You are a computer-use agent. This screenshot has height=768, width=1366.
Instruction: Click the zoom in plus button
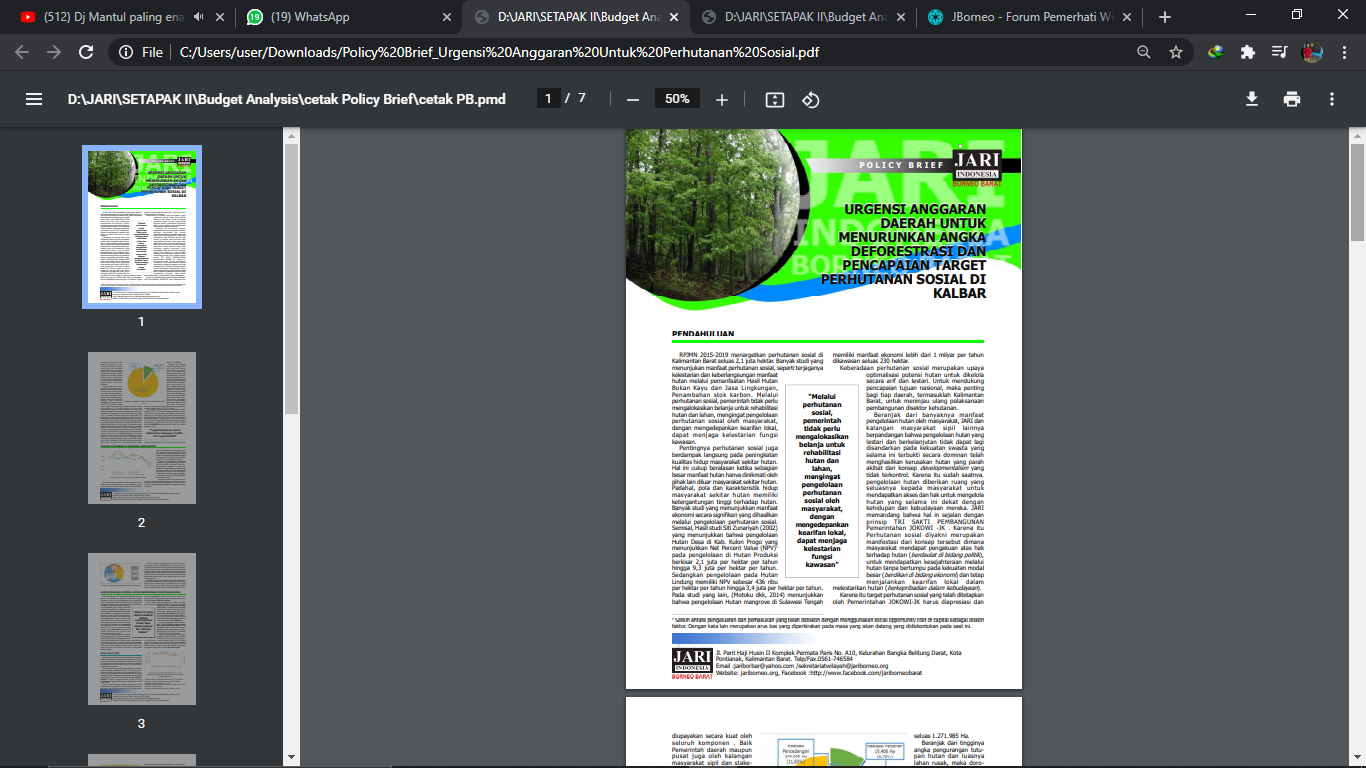[x=722, y=99]
